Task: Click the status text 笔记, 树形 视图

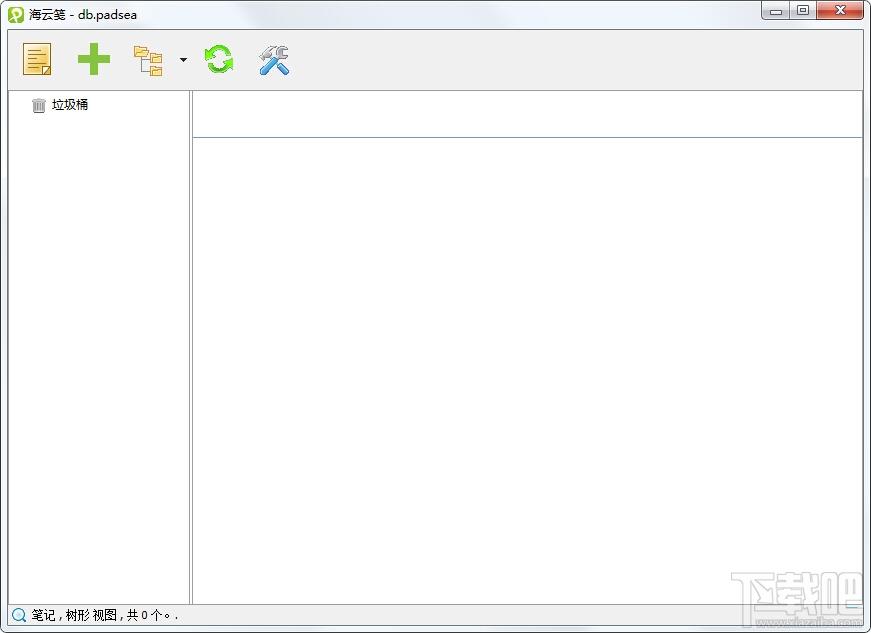Action: click(74, 615)
